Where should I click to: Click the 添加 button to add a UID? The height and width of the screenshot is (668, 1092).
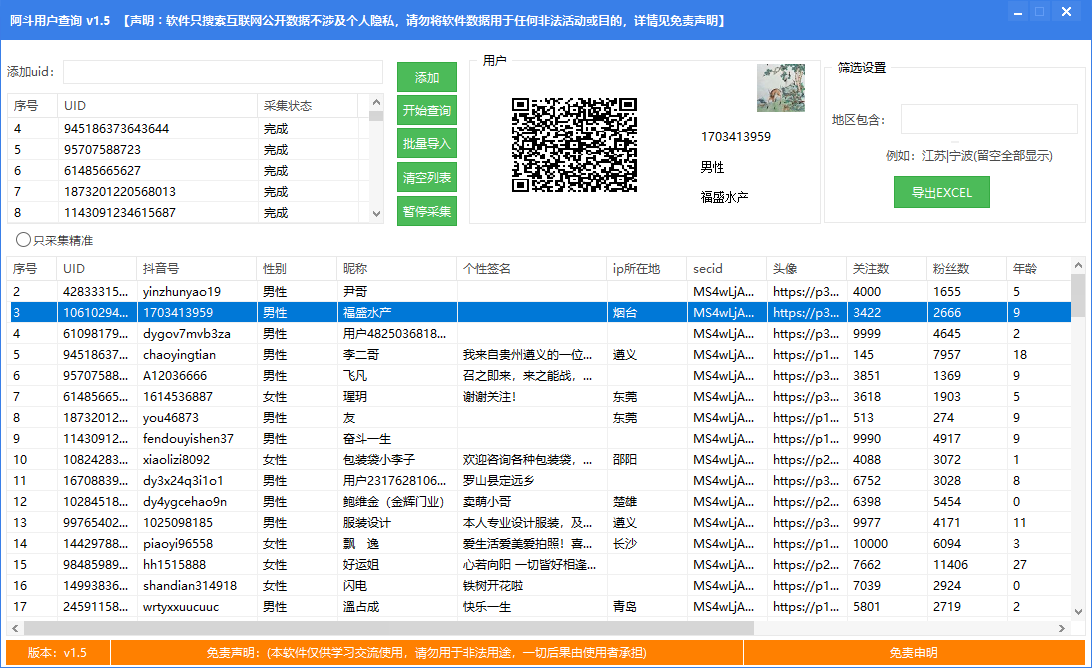coord(426,76)
